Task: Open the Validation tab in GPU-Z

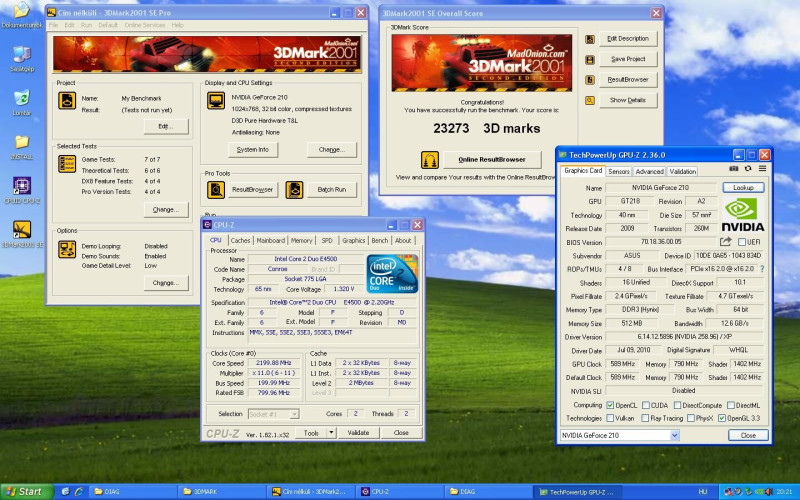Action: point(682,171)
